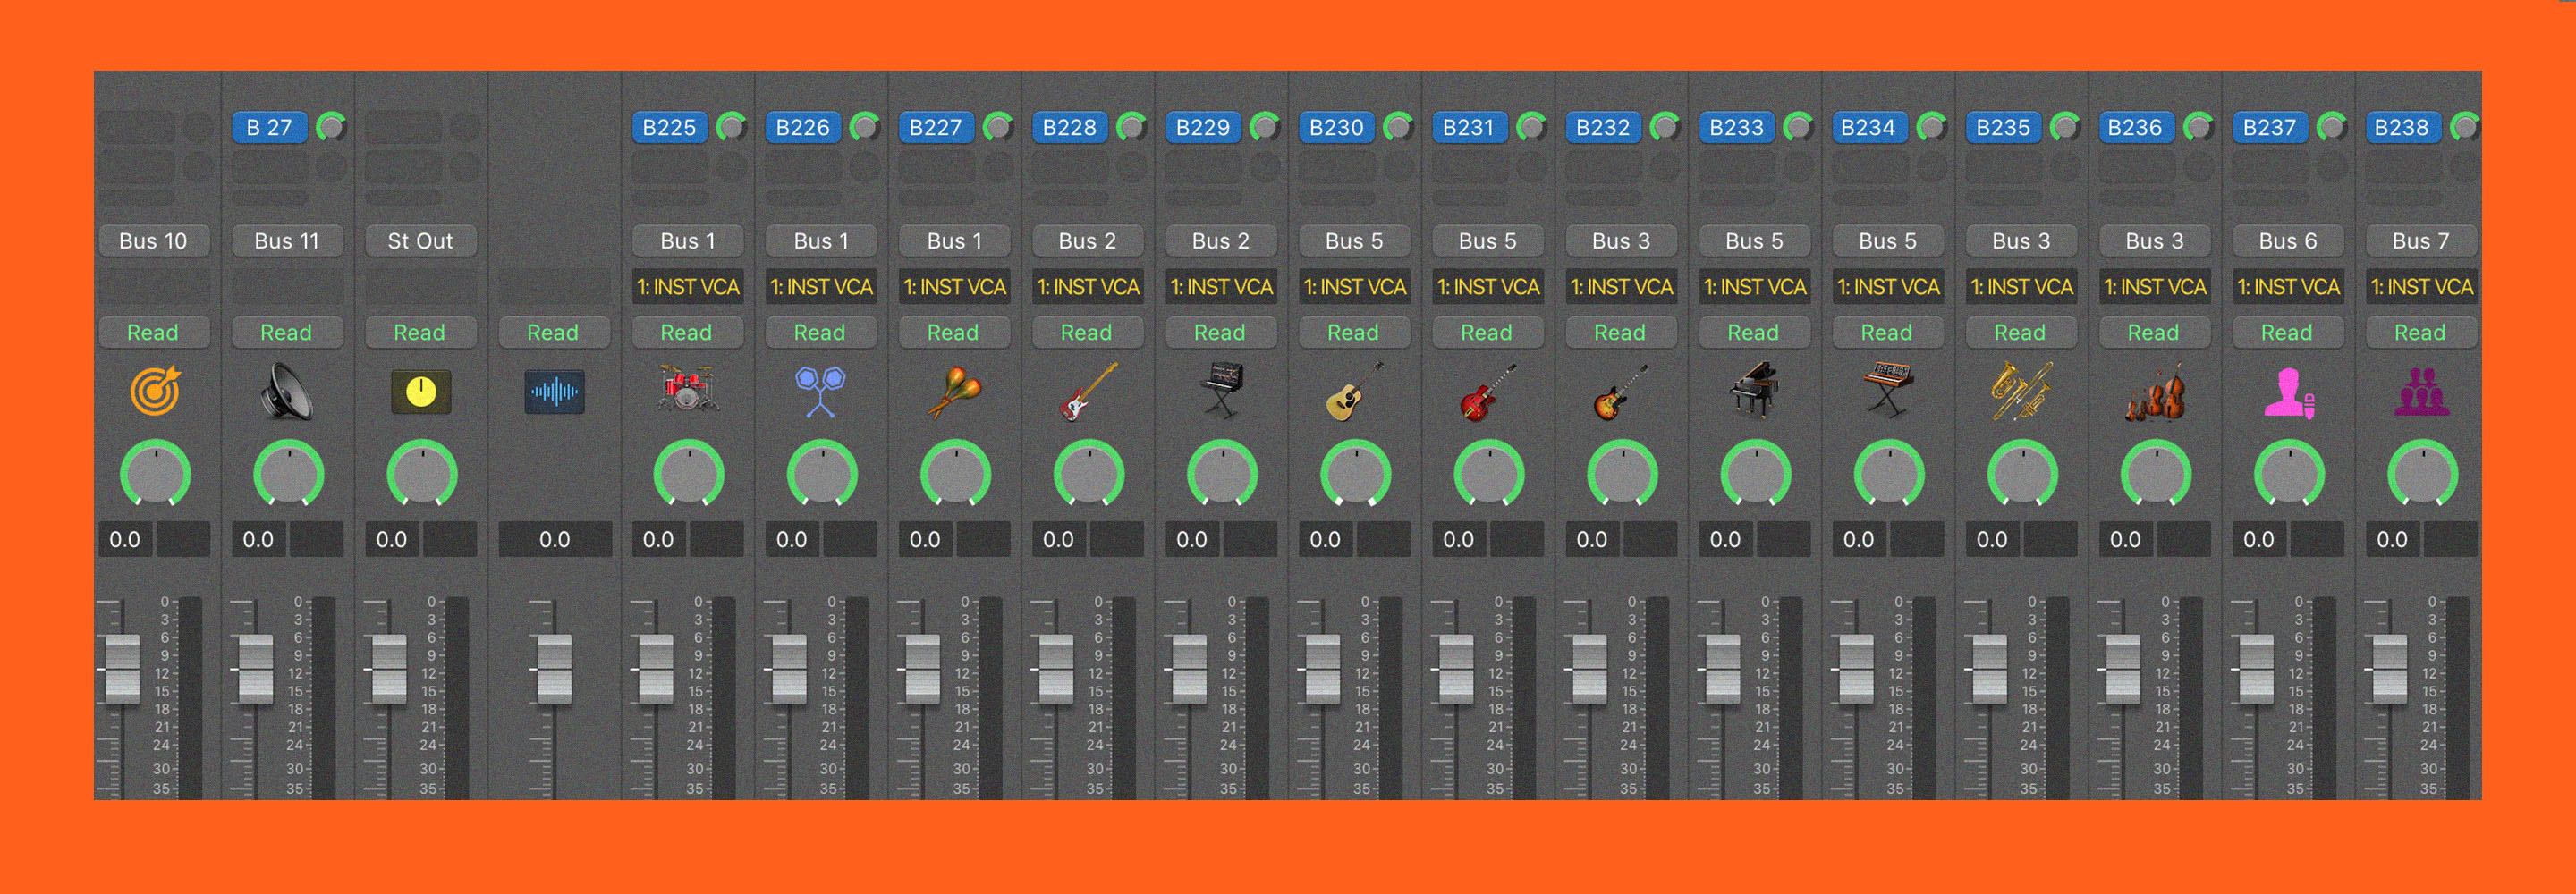
Task: Click the B235 send slot
Action: click(x=2003, y=127)
